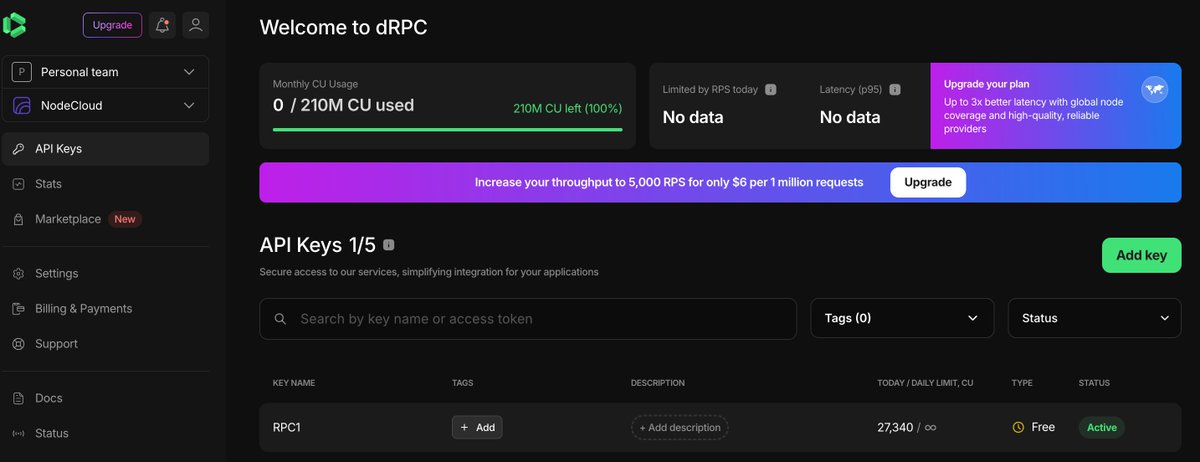Click the green Add key button
The height and width of the screenshot is (462, 1200).
(1141, 255)
